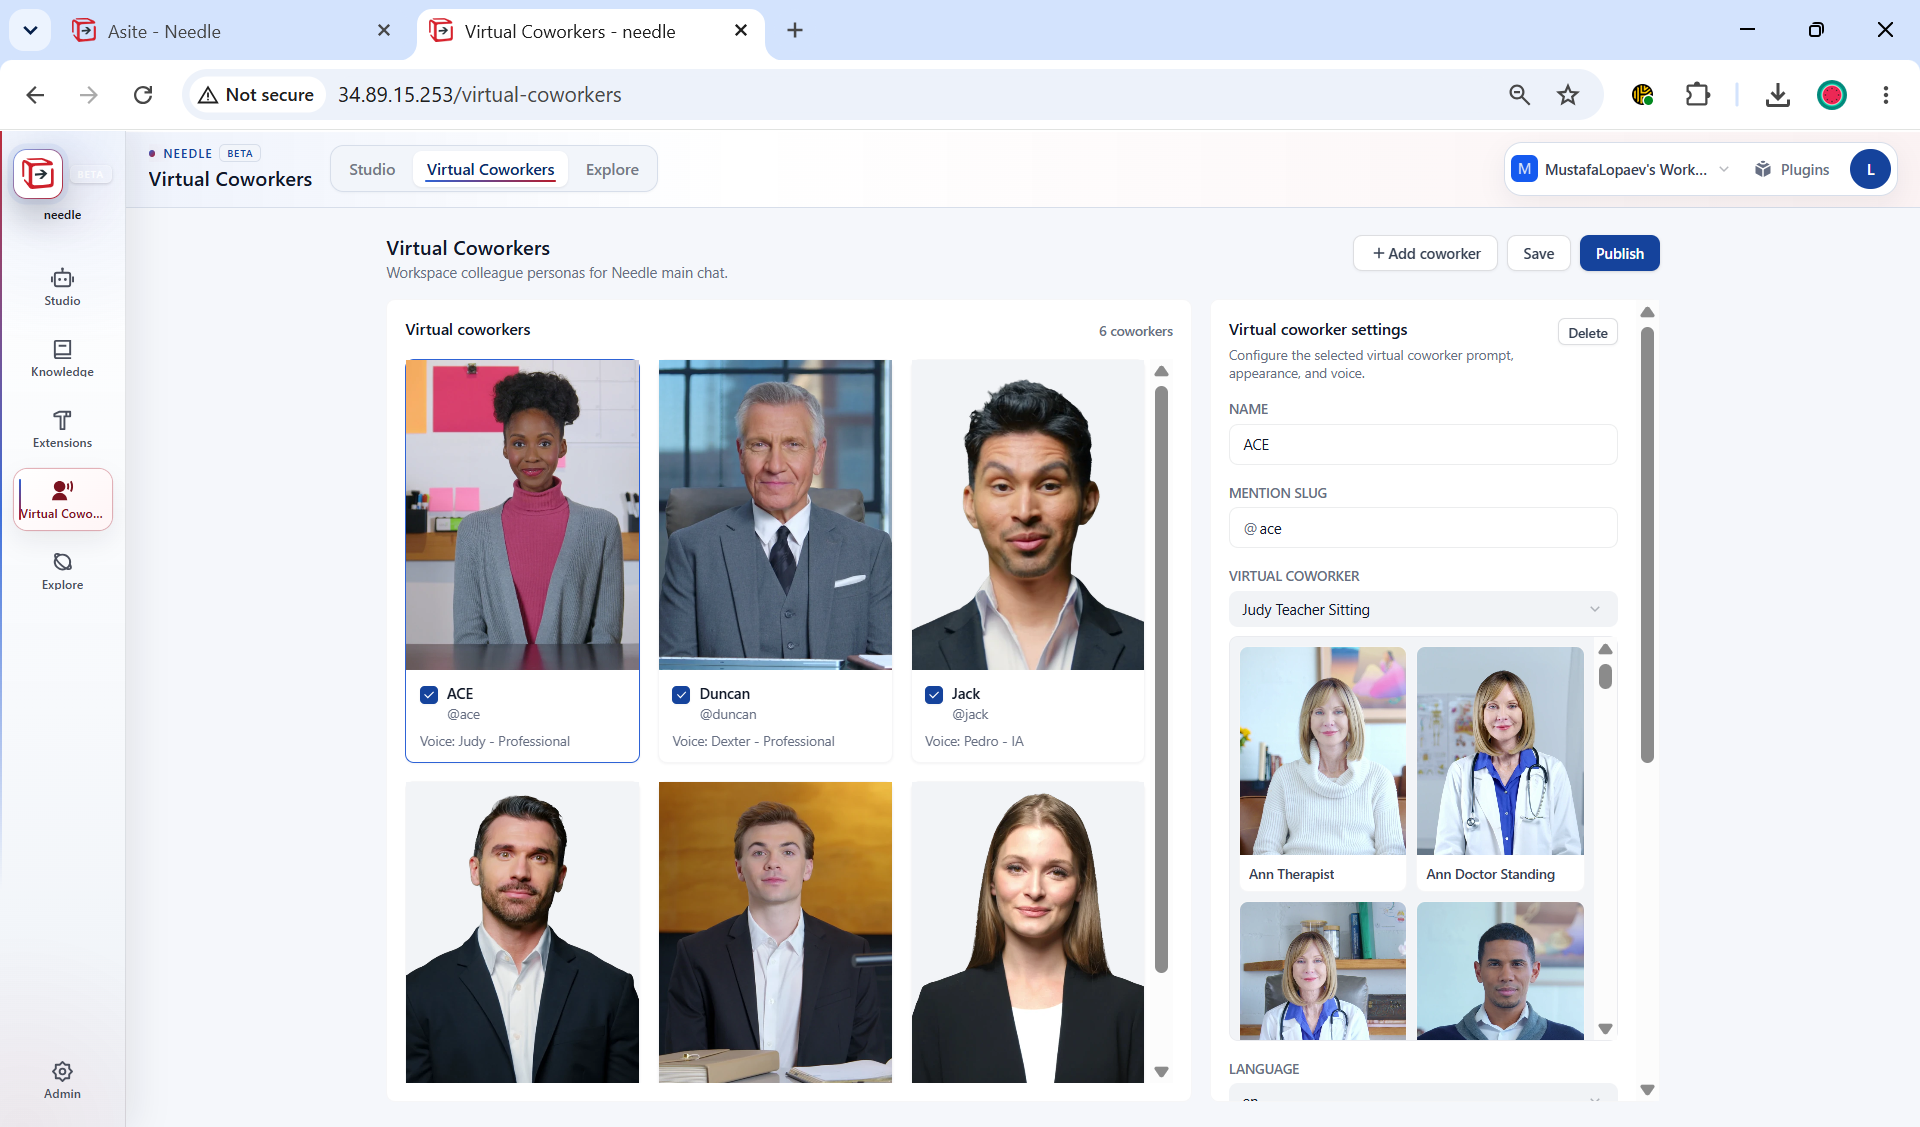Select the Jack coworker portrait
The image size is (1920, 1127).
pyautogui.click(x=1028, y=515)
